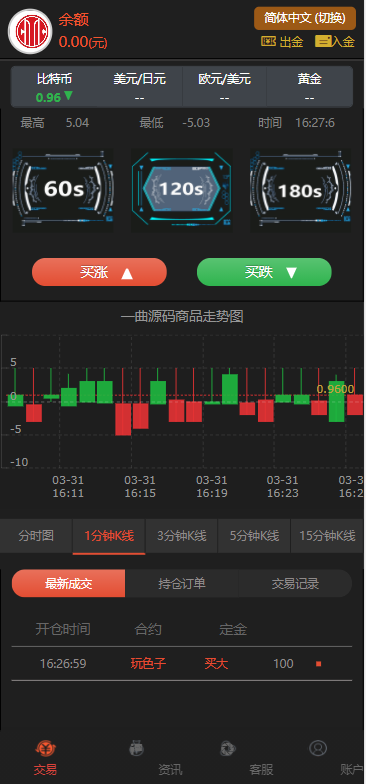Tap the 买涨 buy up button
The height and width of the screenshot is (784, 366).
point(99,272)
